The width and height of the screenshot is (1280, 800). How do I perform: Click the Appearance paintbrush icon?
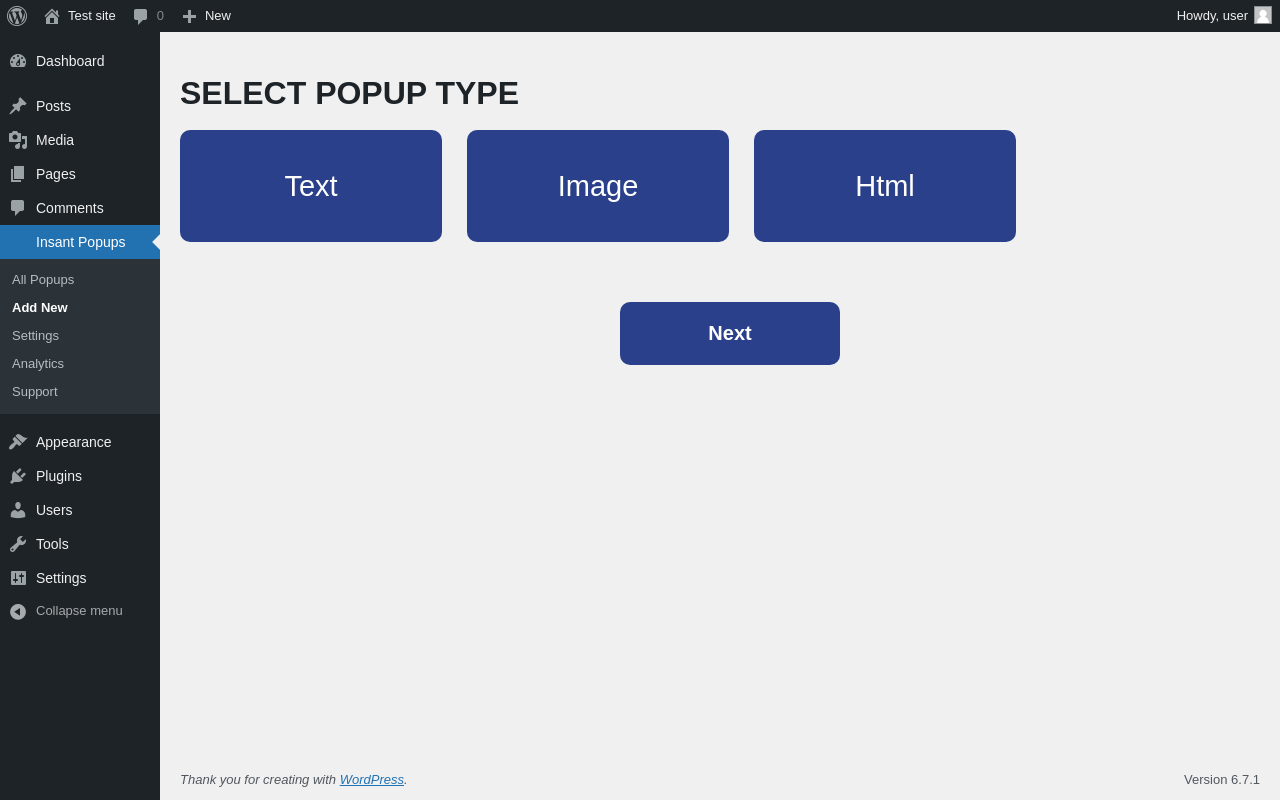[18, 442]
